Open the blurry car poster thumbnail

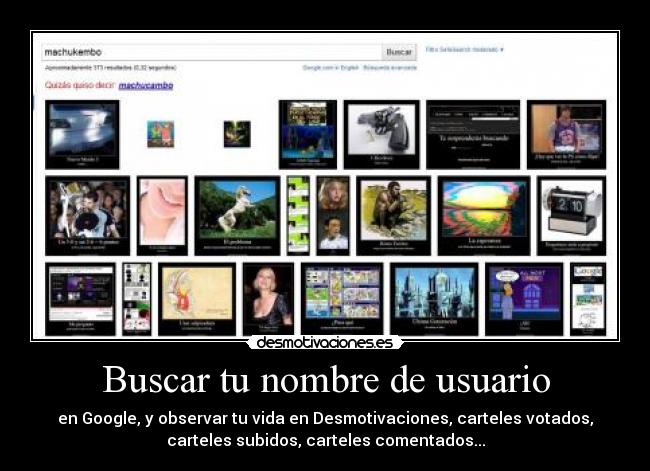pos(82,134)
